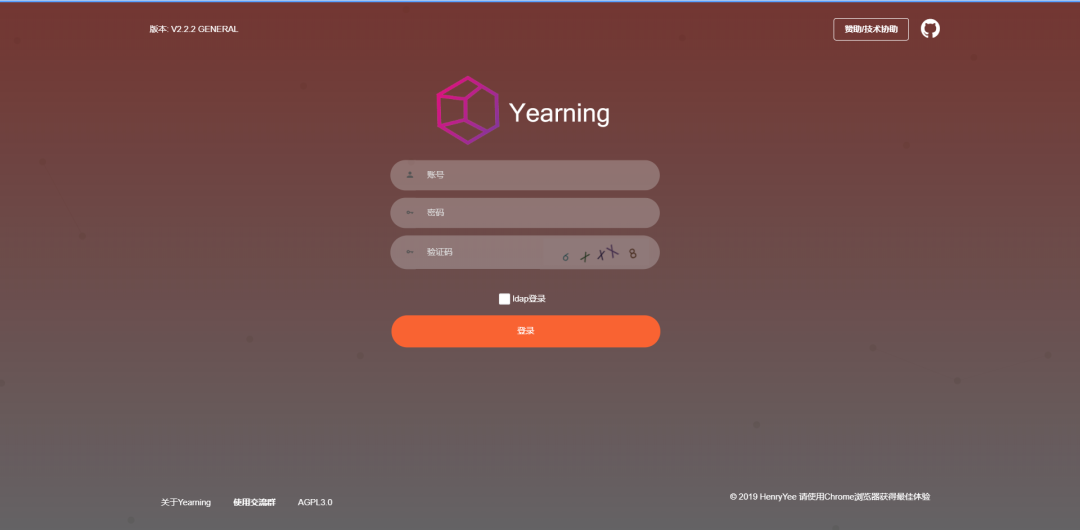Click the key icon in captcha field
Screen dimensions: 1080x530
[x=410, y=252]
